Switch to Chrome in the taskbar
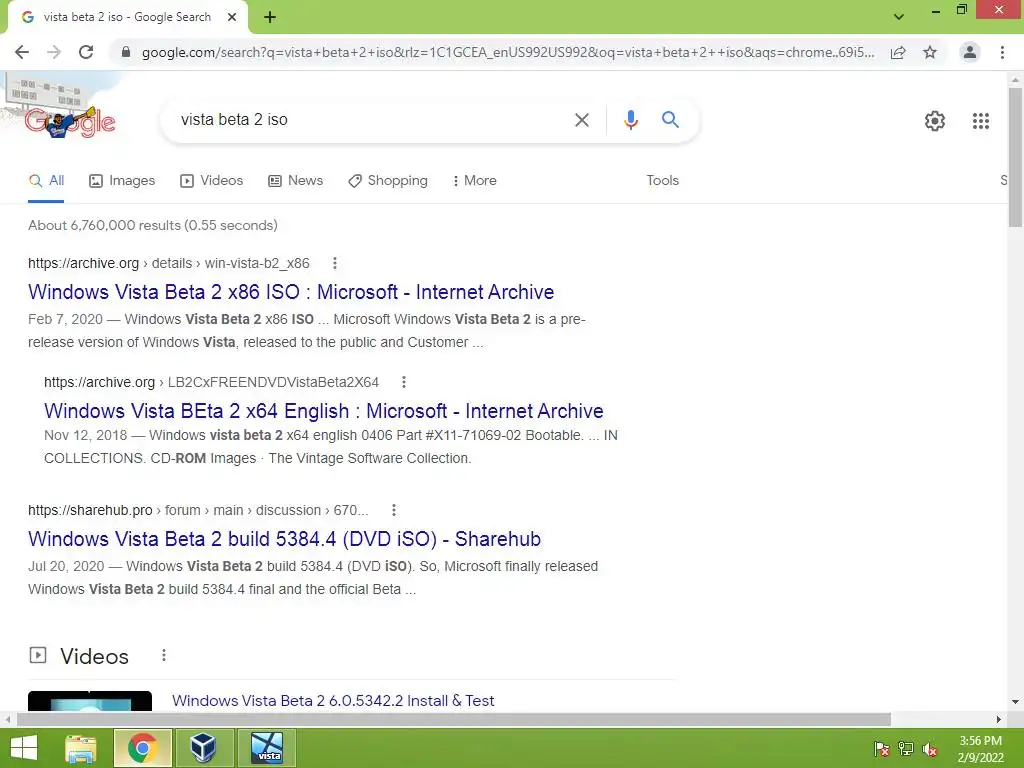Screen dimensions: 1024x768 (142, 748)
